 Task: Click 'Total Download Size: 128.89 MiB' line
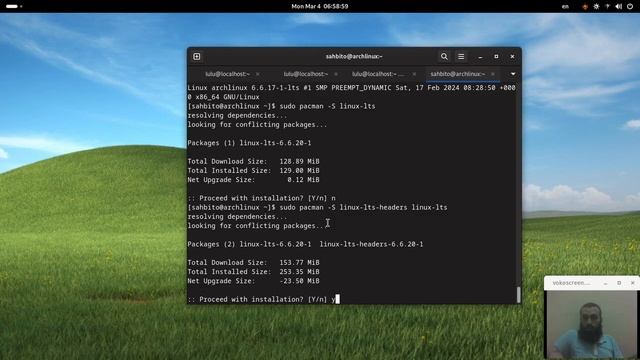tap(253, 161)
